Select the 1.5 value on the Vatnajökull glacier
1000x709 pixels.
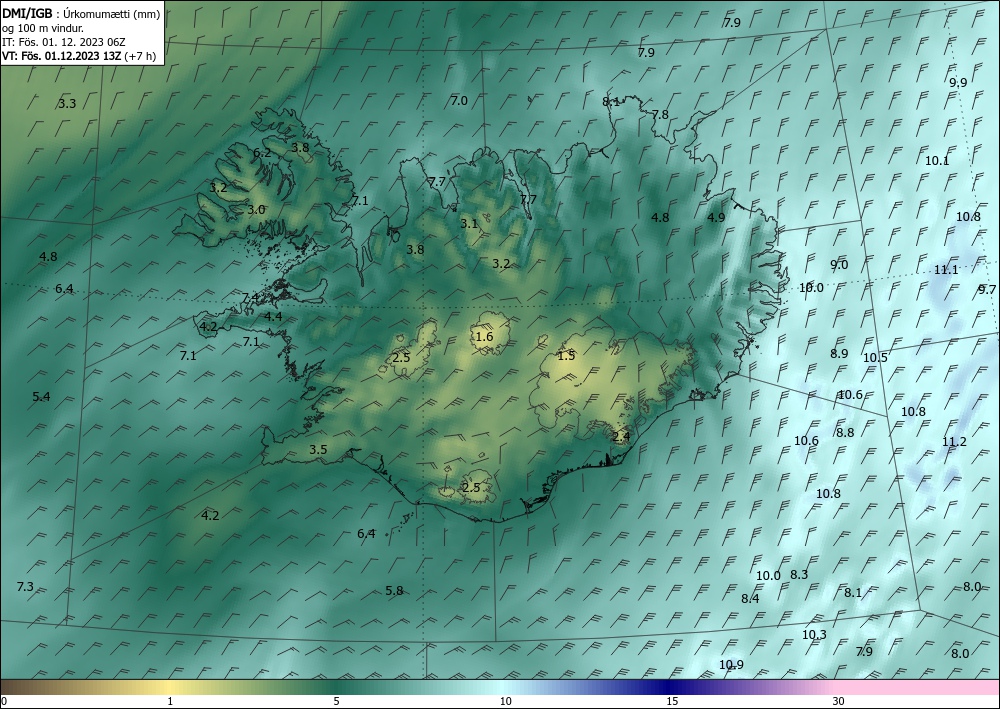[x=566, y=356]
